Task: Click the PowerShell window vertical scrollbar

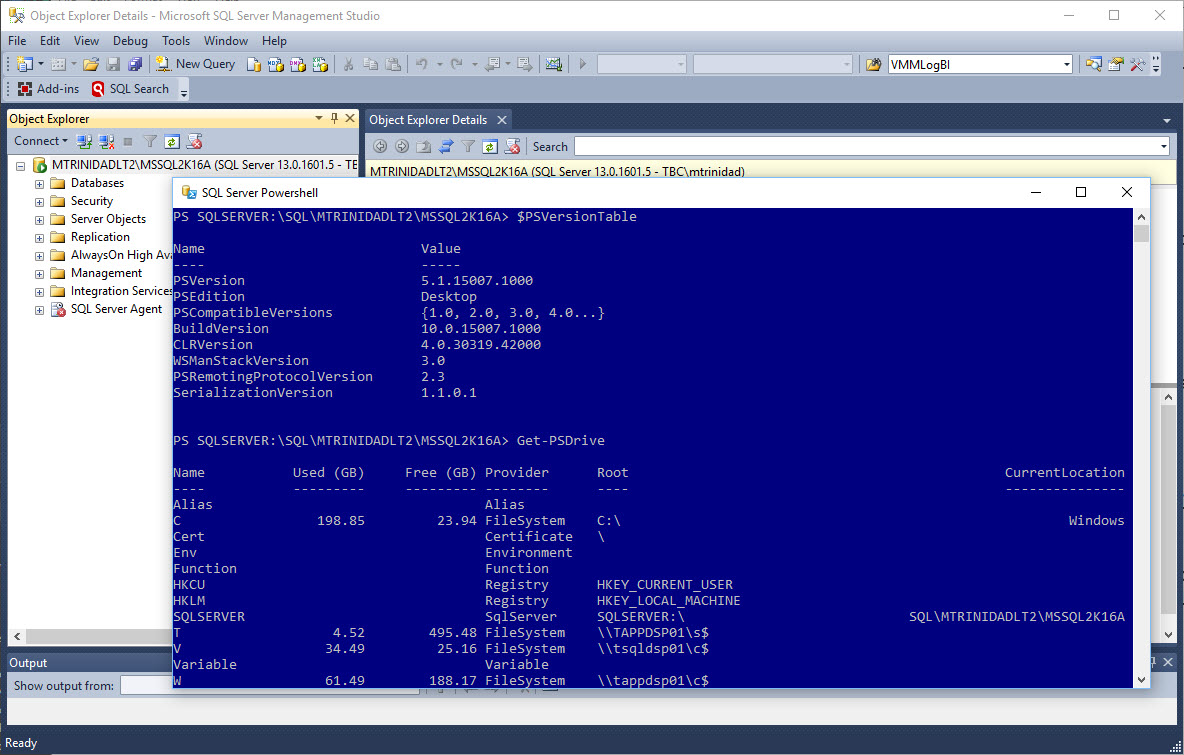Action: (1141, 448)
